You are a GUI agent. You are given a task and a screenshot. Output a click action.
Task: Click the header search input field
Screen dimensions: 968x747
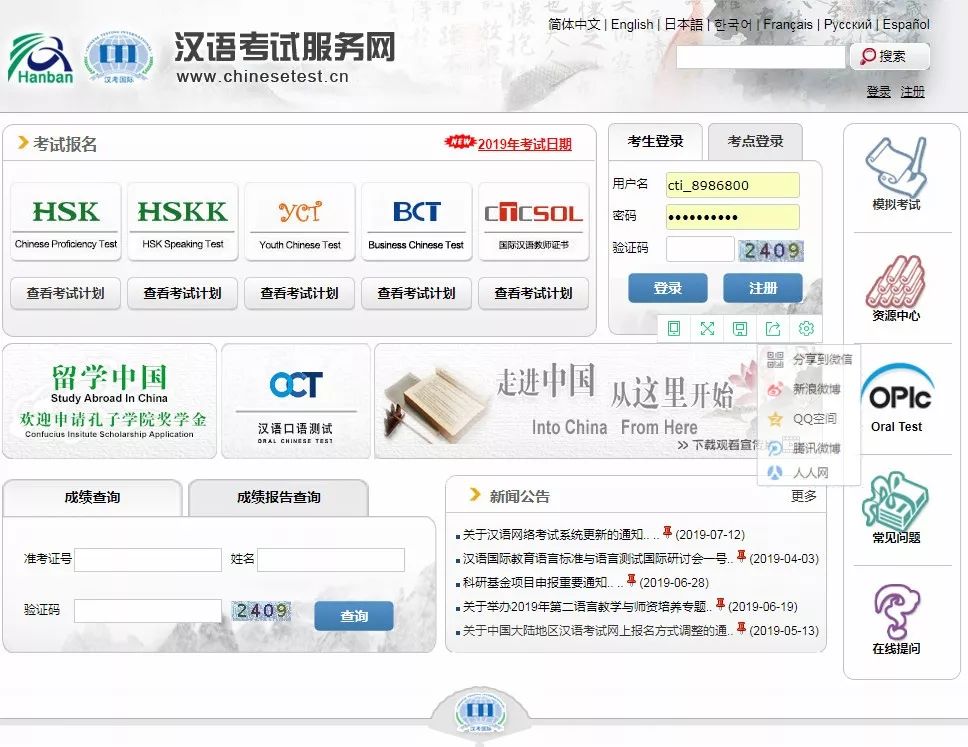tap(761, 57)
